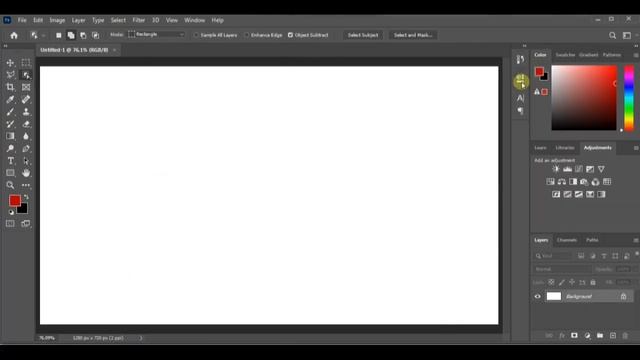Screen dimensions: 640x360
Task: Select the Dodge tool
Action: pyautogui.click(x=10, y=149)
